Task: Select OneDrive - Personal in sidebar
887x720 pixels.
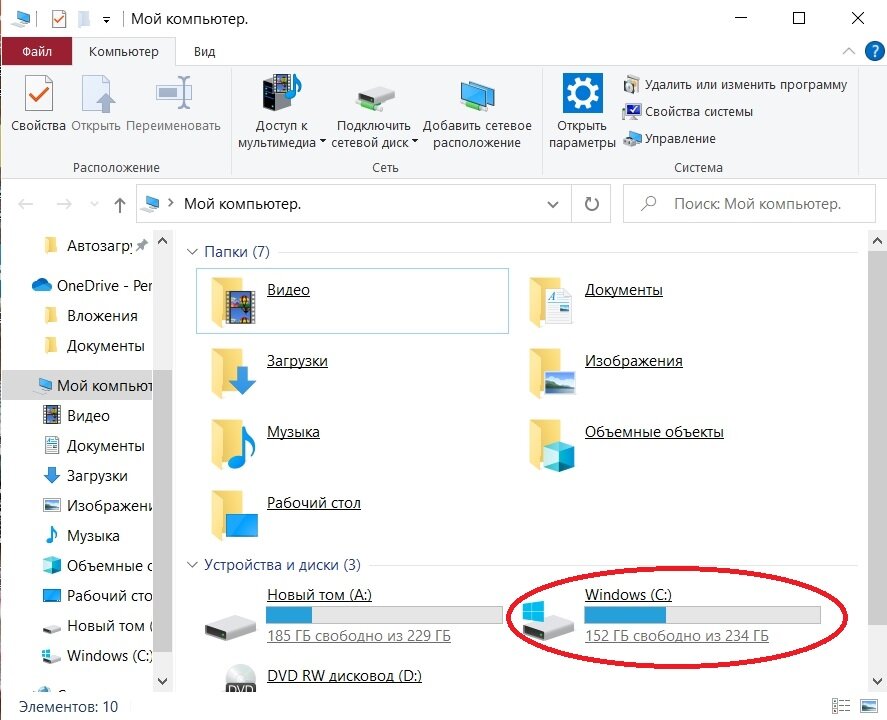Action: [93, 286]
